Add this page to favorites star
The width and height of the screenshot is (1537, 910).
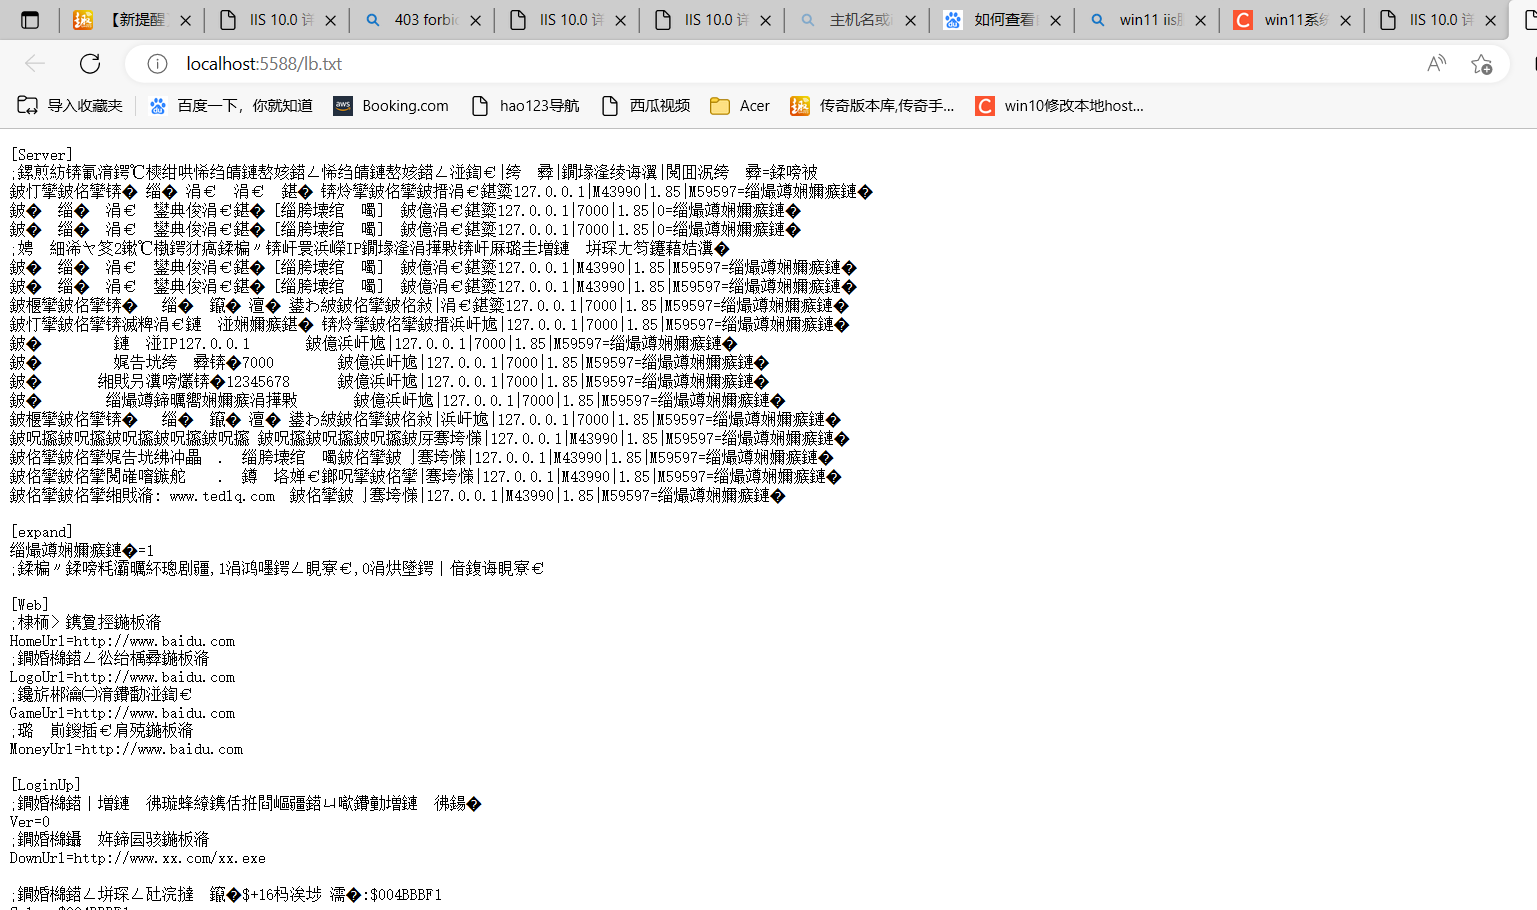point(1481,64)
